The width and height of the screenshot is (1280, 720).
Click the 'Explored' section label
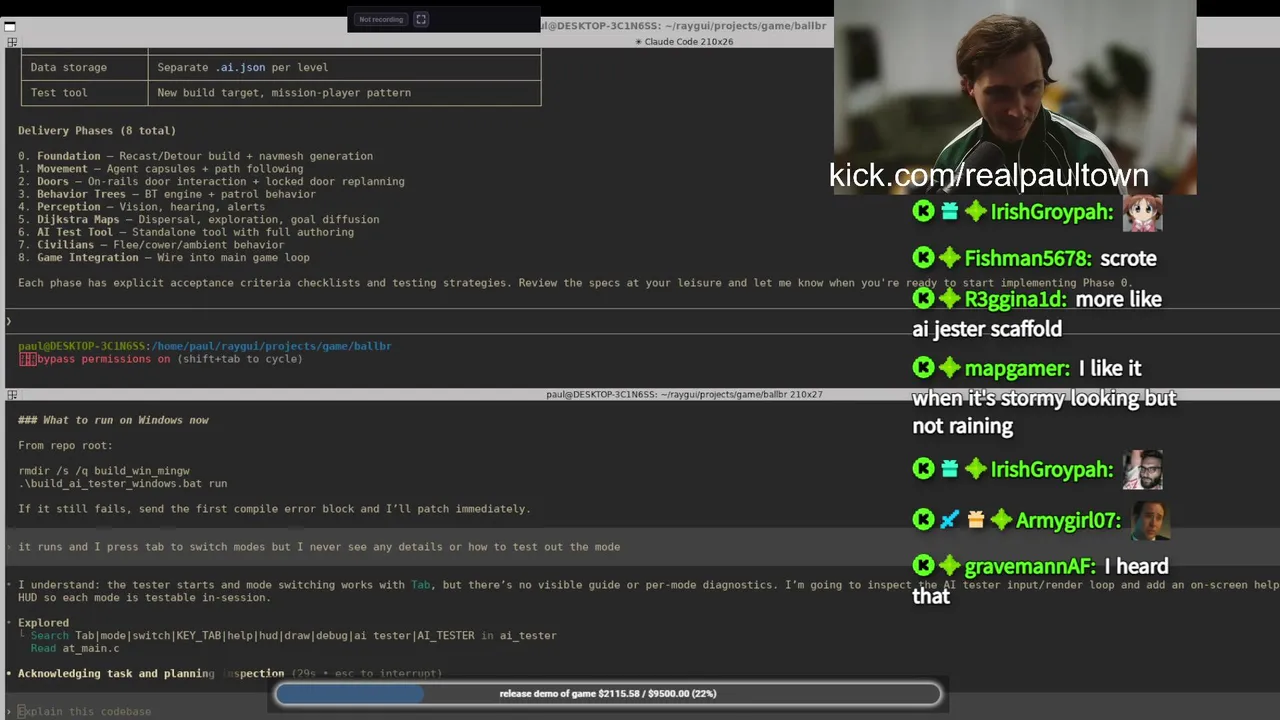pyautogui.click(x=43, y=623)
